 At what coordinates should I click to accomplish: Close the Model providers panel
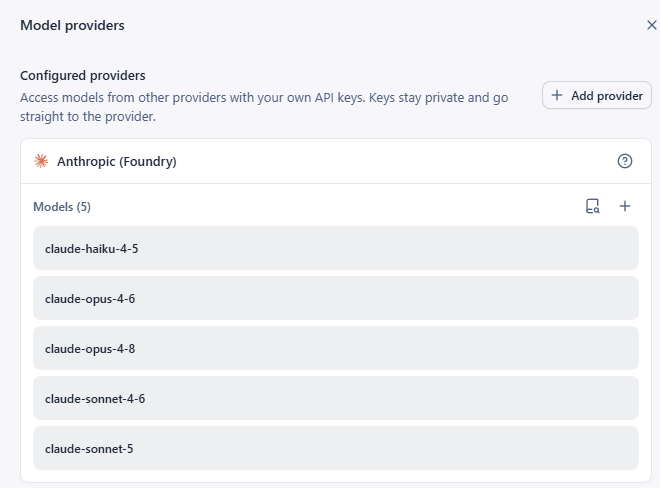coord(652,25)
